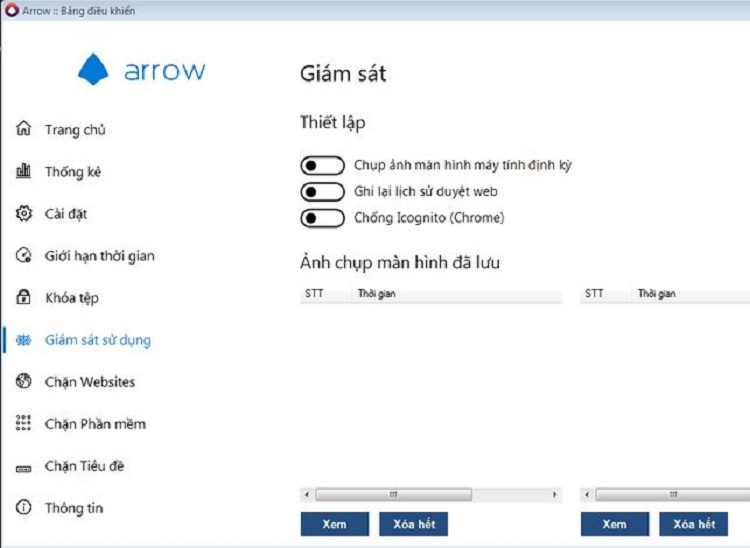This screenshot has width=750, height=548.
Task: Click horizontal scrollbar thumb of first list
Action: click(x=394, y=494)
